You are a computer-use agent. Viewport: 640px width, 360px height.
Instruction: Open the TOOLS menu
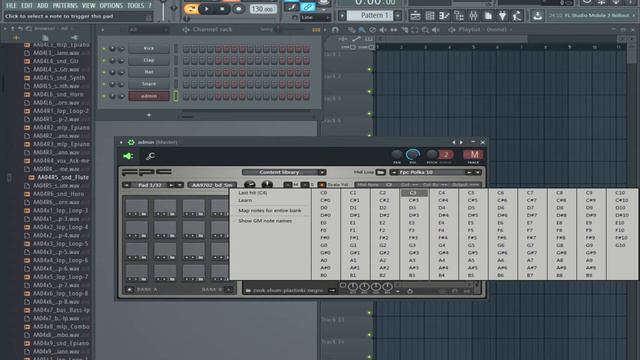[x=136, y=5]
